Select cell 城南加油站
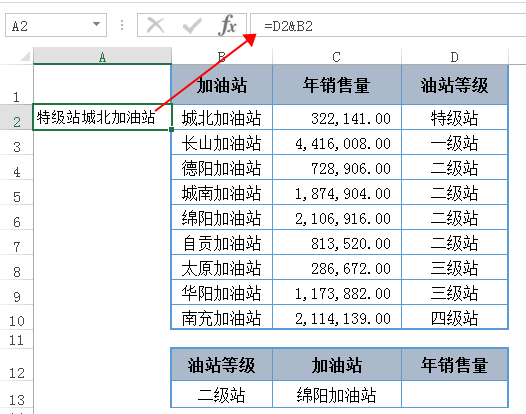Image resolution: width=526 pixels, height=414 pixels. point(222,193)
